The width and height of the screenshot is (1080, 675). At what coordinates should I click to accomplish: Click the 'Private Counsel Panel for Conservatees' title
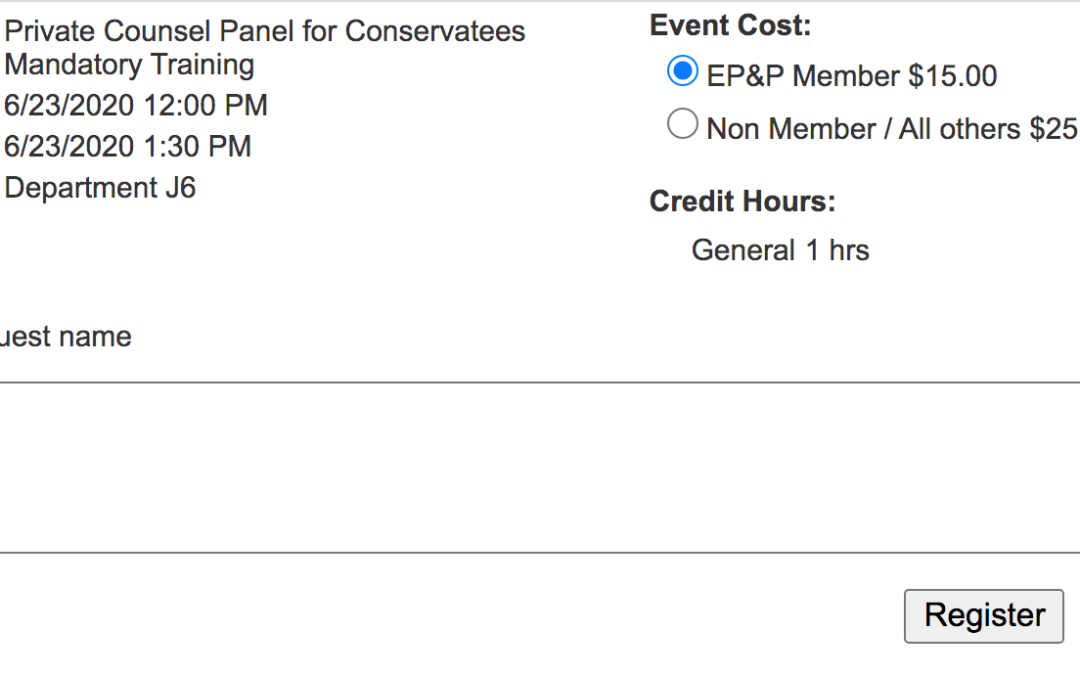264,31
